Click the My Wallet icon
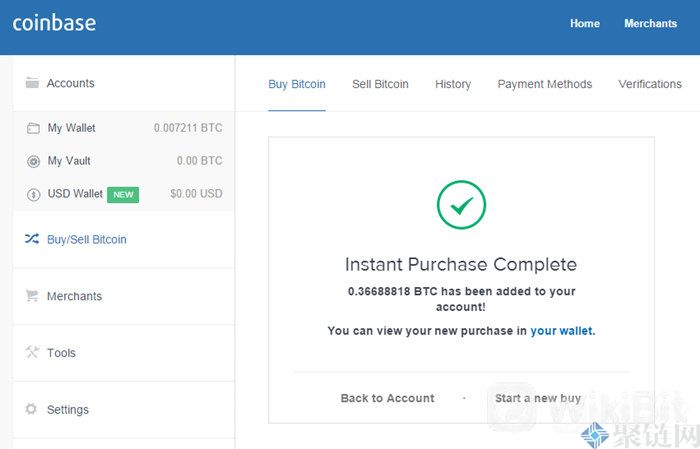 tap(33, 128)
